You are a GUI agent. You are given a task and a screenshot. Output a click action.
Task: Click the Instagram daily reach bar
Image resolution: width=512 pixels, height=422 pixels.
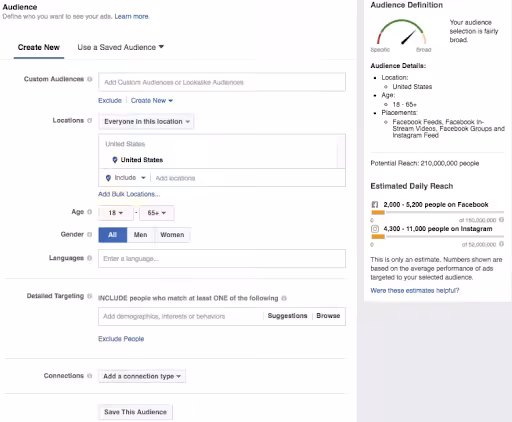[438, 237]
